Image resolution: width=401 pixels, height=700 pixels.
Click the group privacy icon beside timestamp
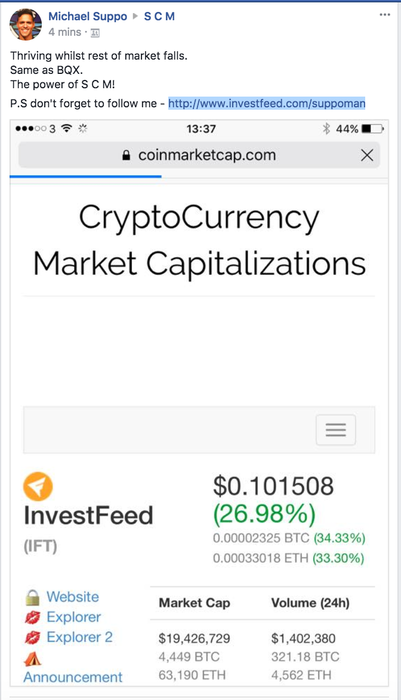[x=96, y=33]
